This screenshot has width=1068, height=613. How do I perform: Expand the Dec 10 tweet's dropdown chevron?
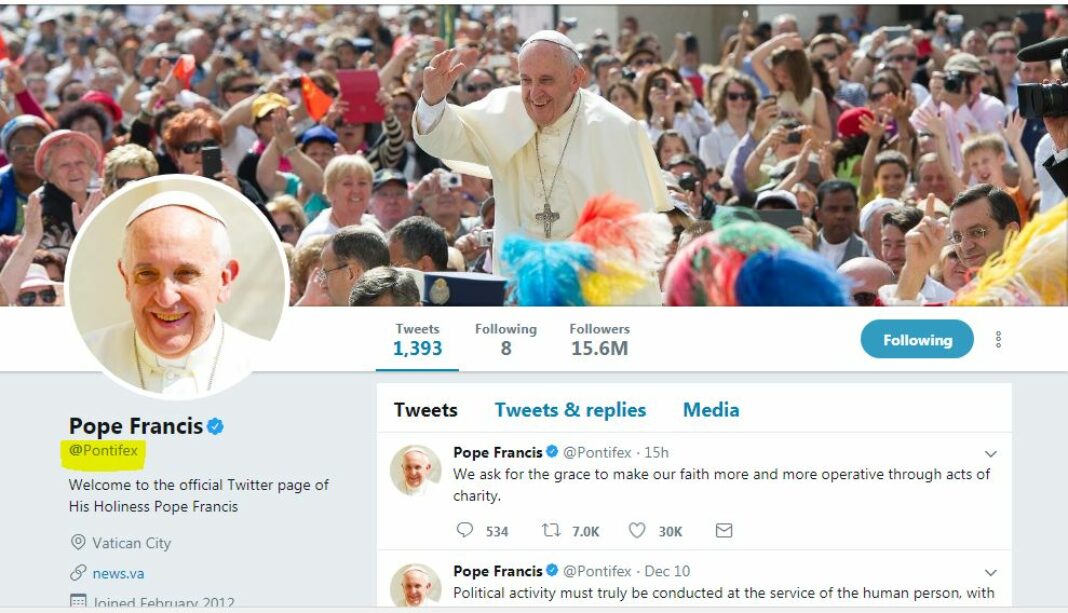[x=990, y=573]
